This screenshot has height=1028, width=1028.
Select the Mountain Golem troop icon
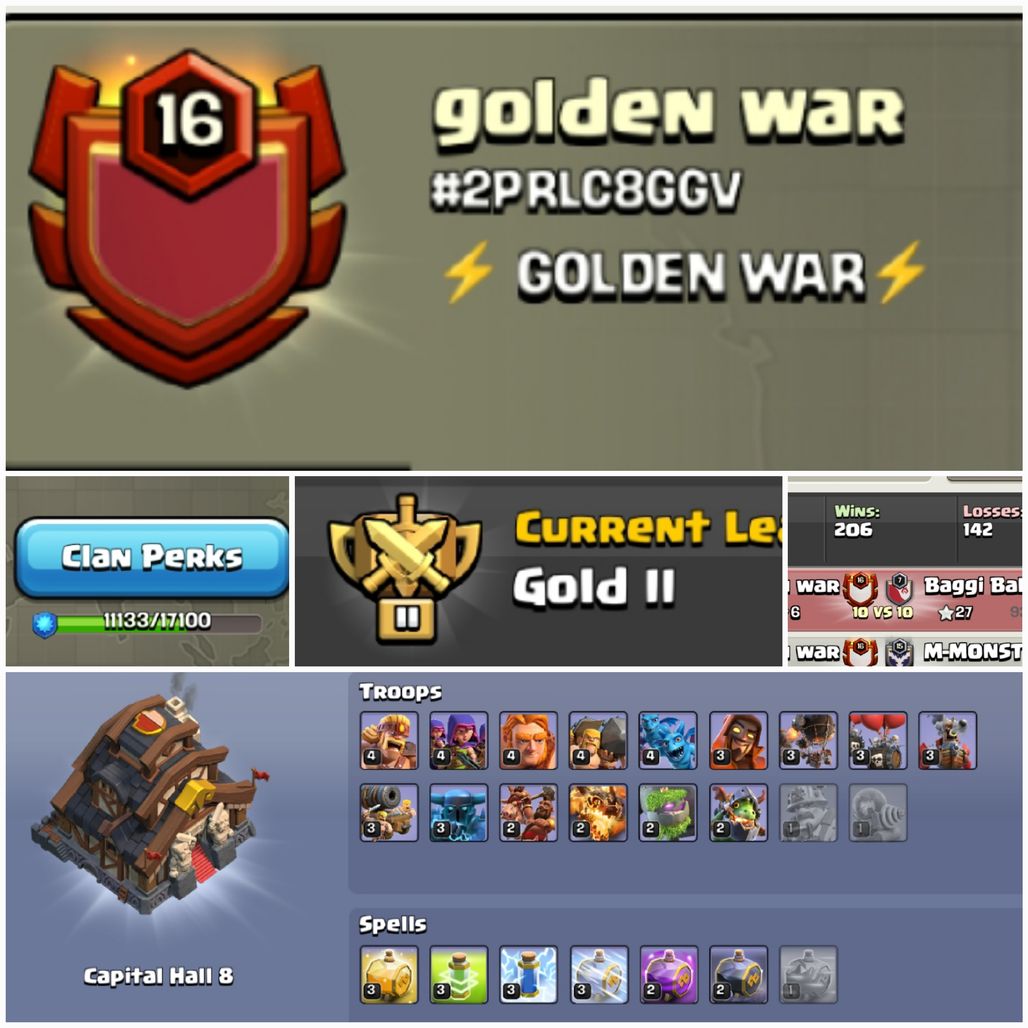tap(668, 813)
